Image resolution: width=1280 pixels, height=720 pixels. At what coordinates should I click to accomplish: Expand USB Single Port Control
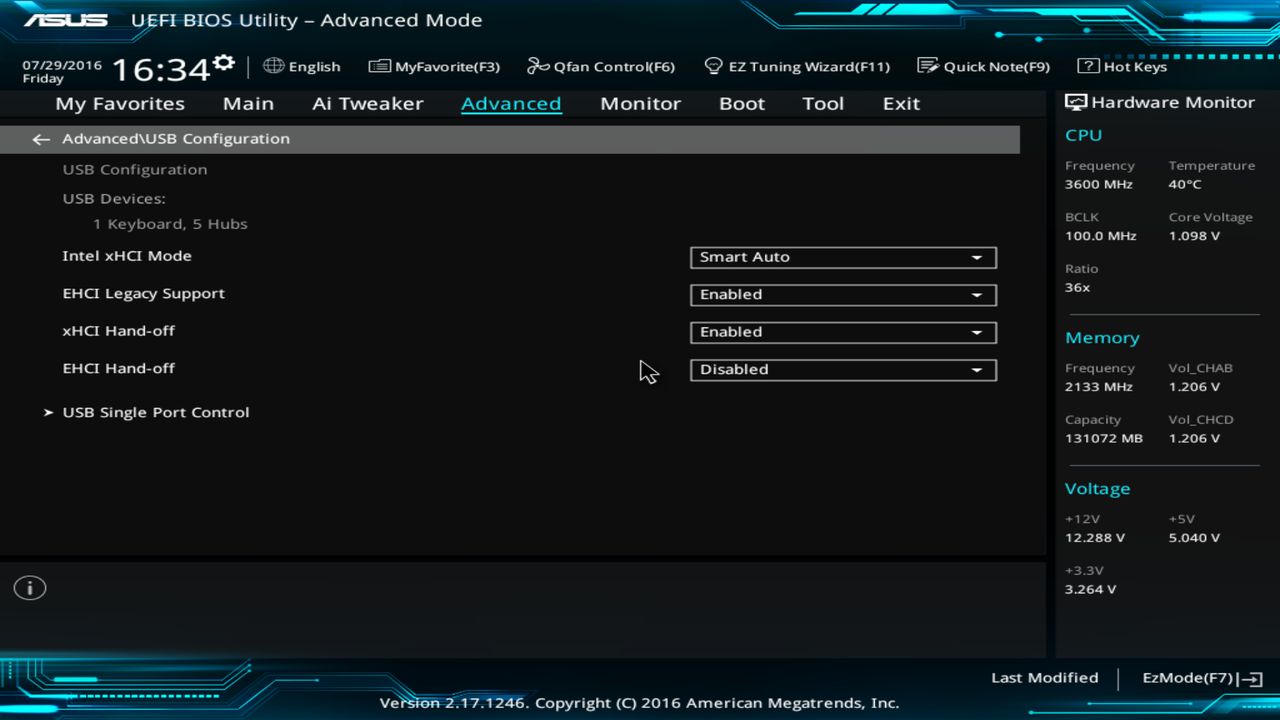click(x=155, y=411)
